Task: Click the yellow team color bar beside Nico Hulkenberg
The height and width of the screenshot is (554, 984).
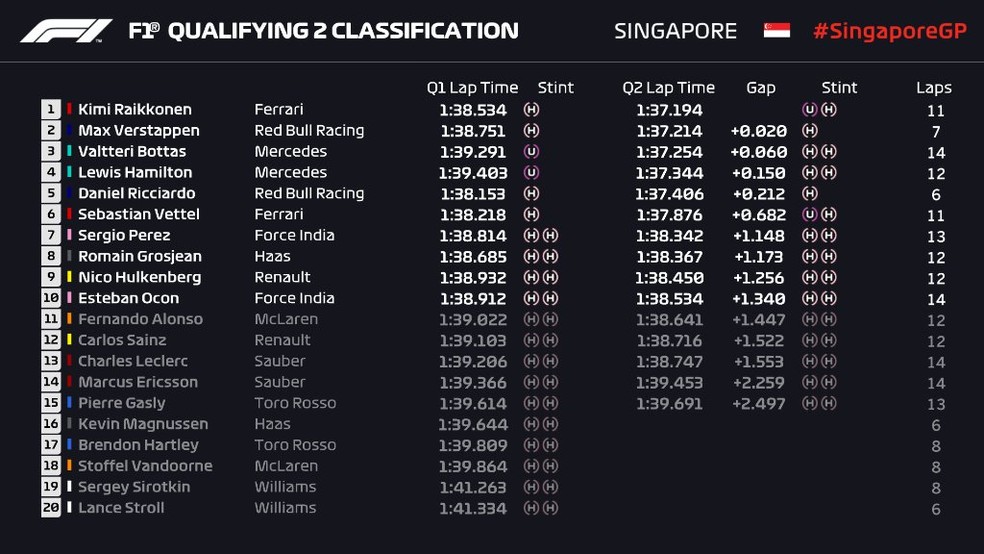Action: tap(69, 277)
